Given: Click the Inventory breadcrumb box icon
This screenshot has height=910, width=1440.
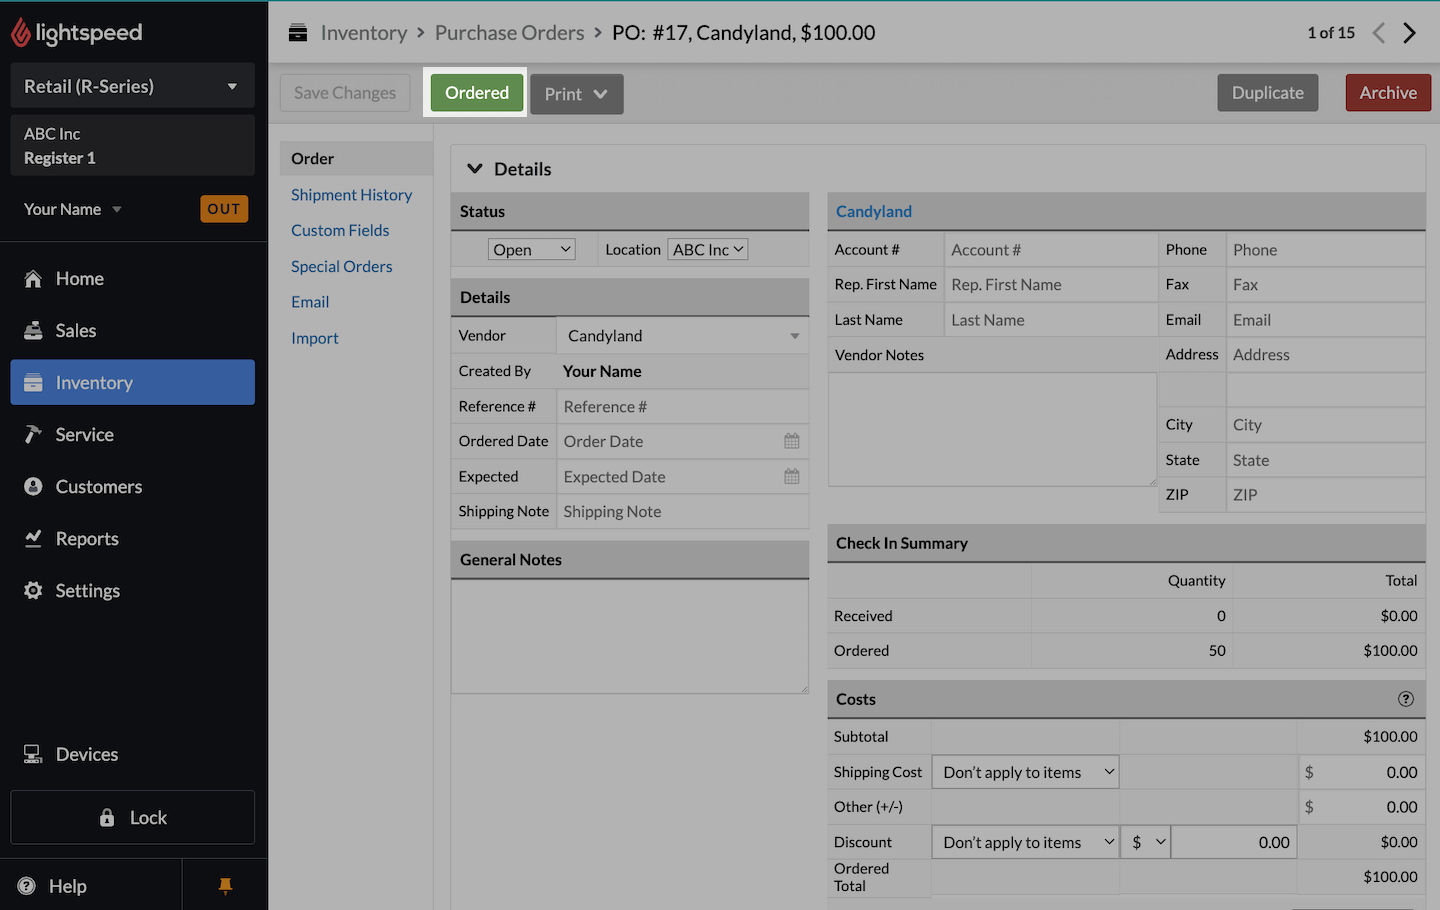Looking at the screenshot, I should point(298,33).
